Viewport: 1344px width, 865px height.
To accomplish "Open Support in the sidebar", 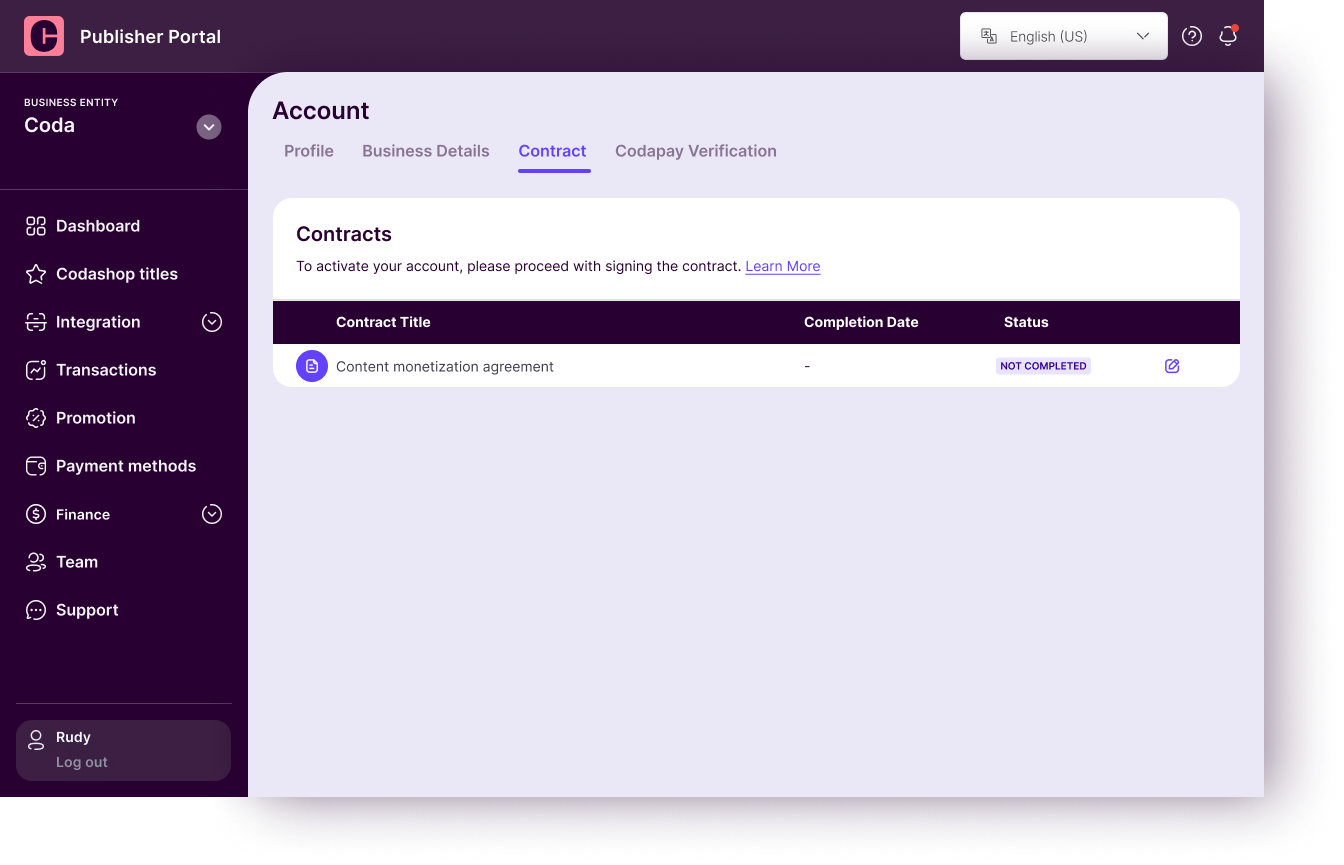I will [x=87, y=610].
